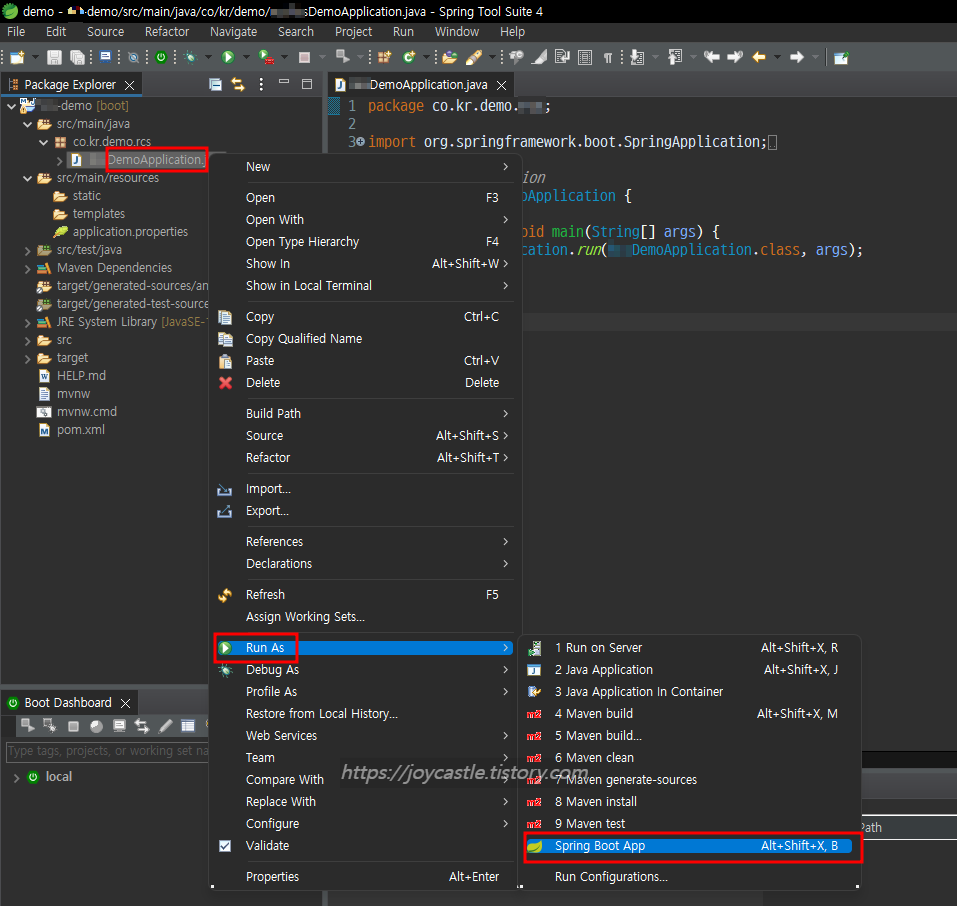Screen dimensions: 957x906
Task: Click Boot Dashboard open console icon
Action: point(120,725)
